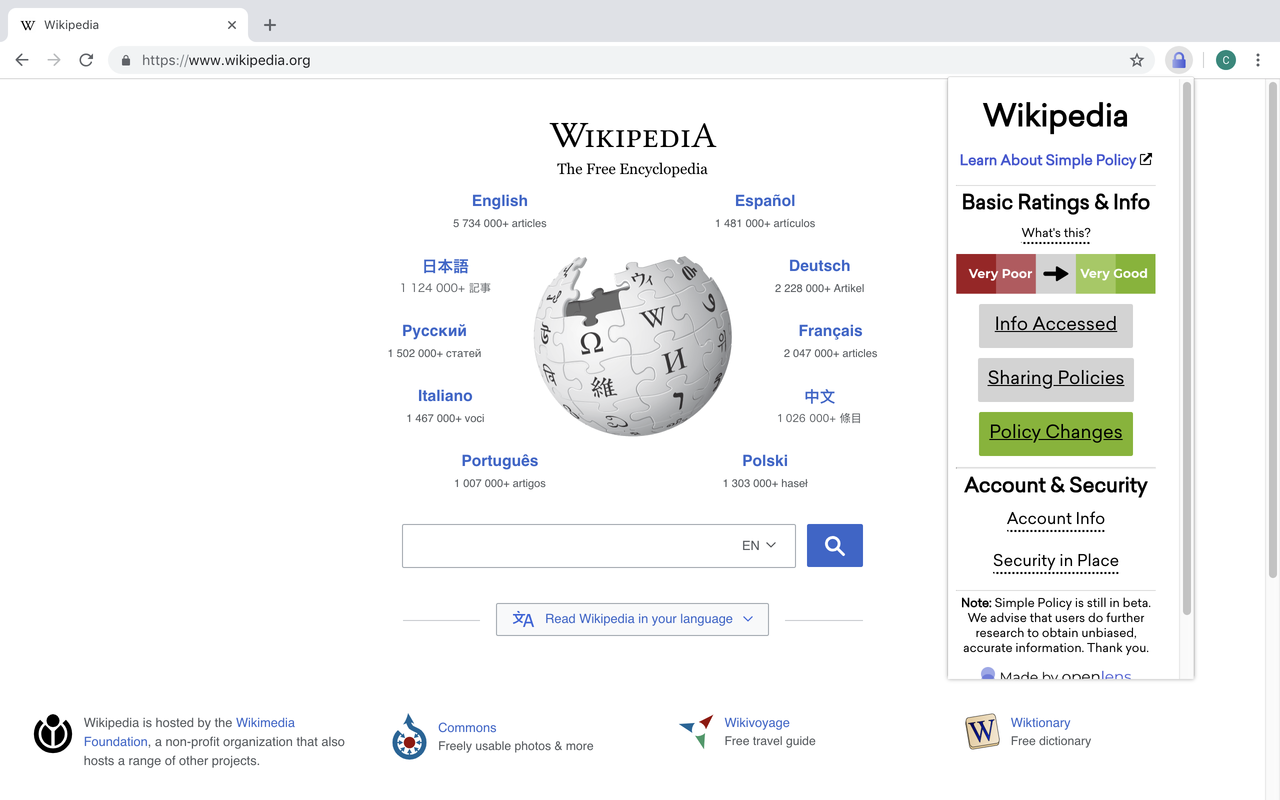Viewport: 1280px width, 800px height.
Task: Click the Commons logo icon
Action: 409,736
